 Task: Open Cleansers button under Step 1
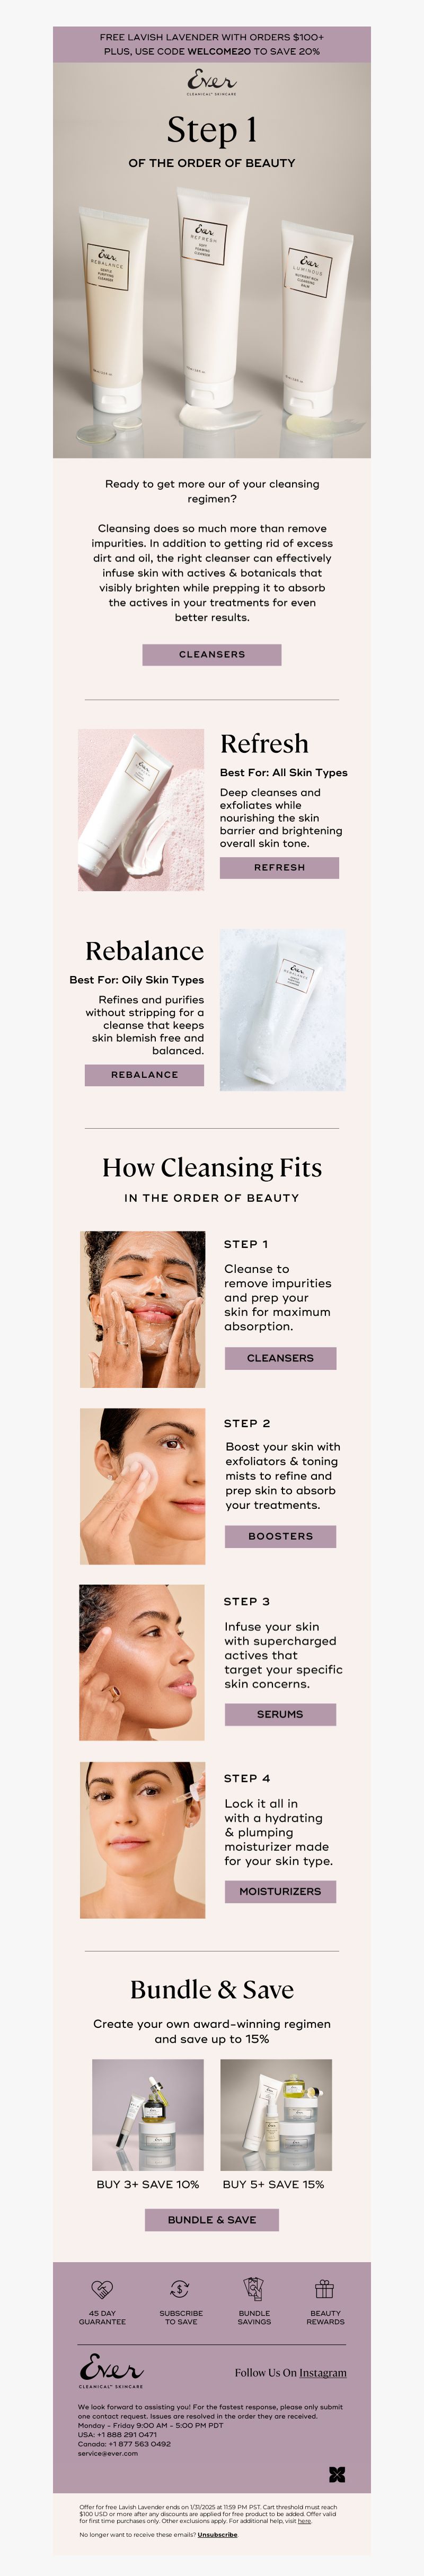[280, 1358]
